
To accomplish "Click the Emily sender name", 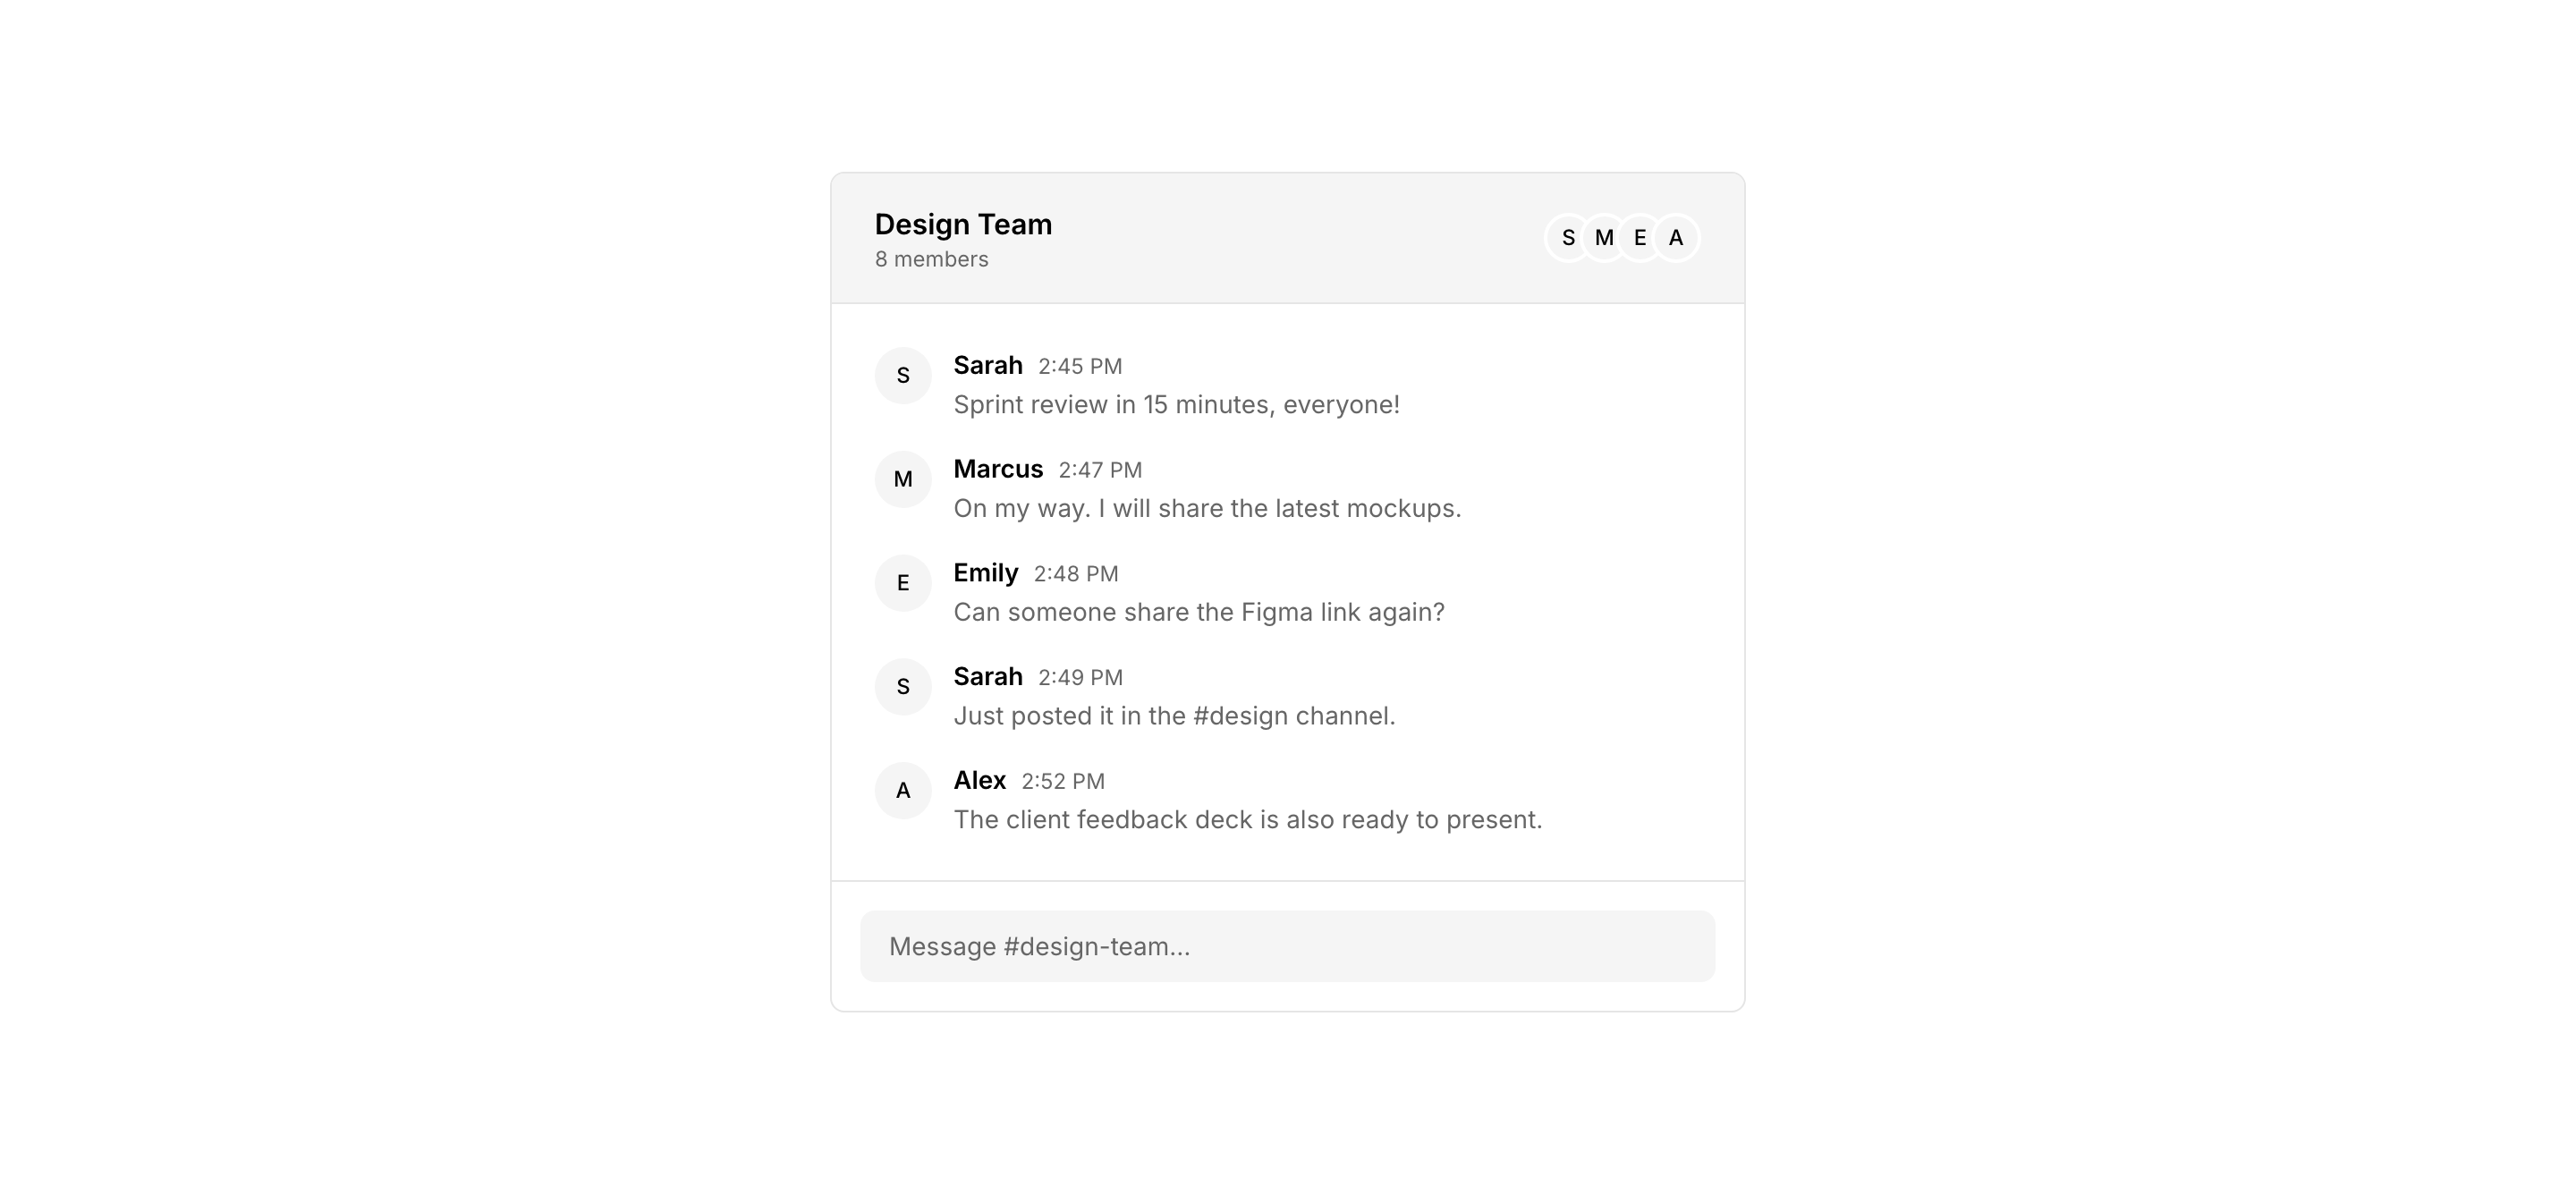I will (985, 573).
